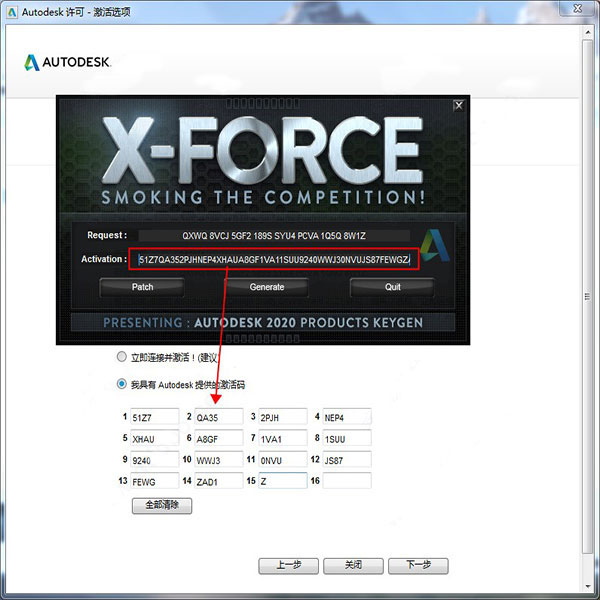Click the empty activation box 16
Image resolution: width=600 pixels, height=600 pixels.
[x=346, y=481]
